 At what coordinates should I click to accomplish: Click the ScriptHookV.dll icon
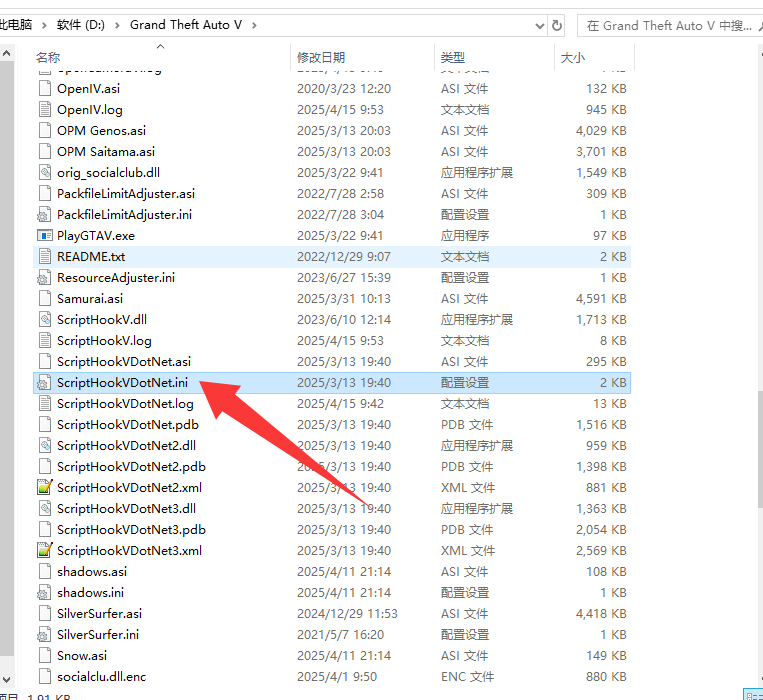click(45, 319)
